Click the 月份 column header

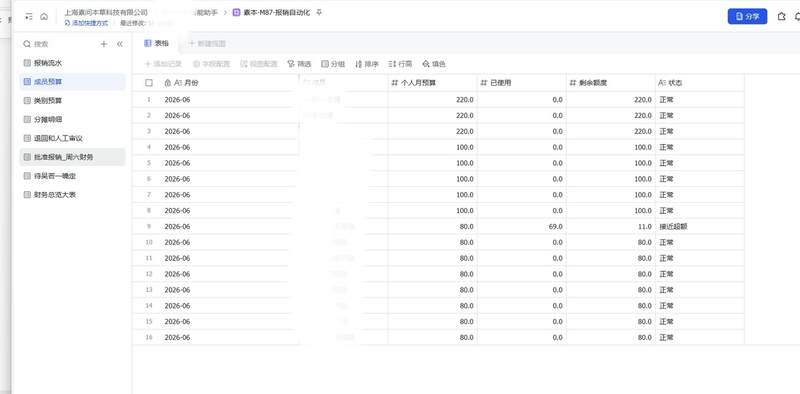pyautogui.click(x=230, y=83)
